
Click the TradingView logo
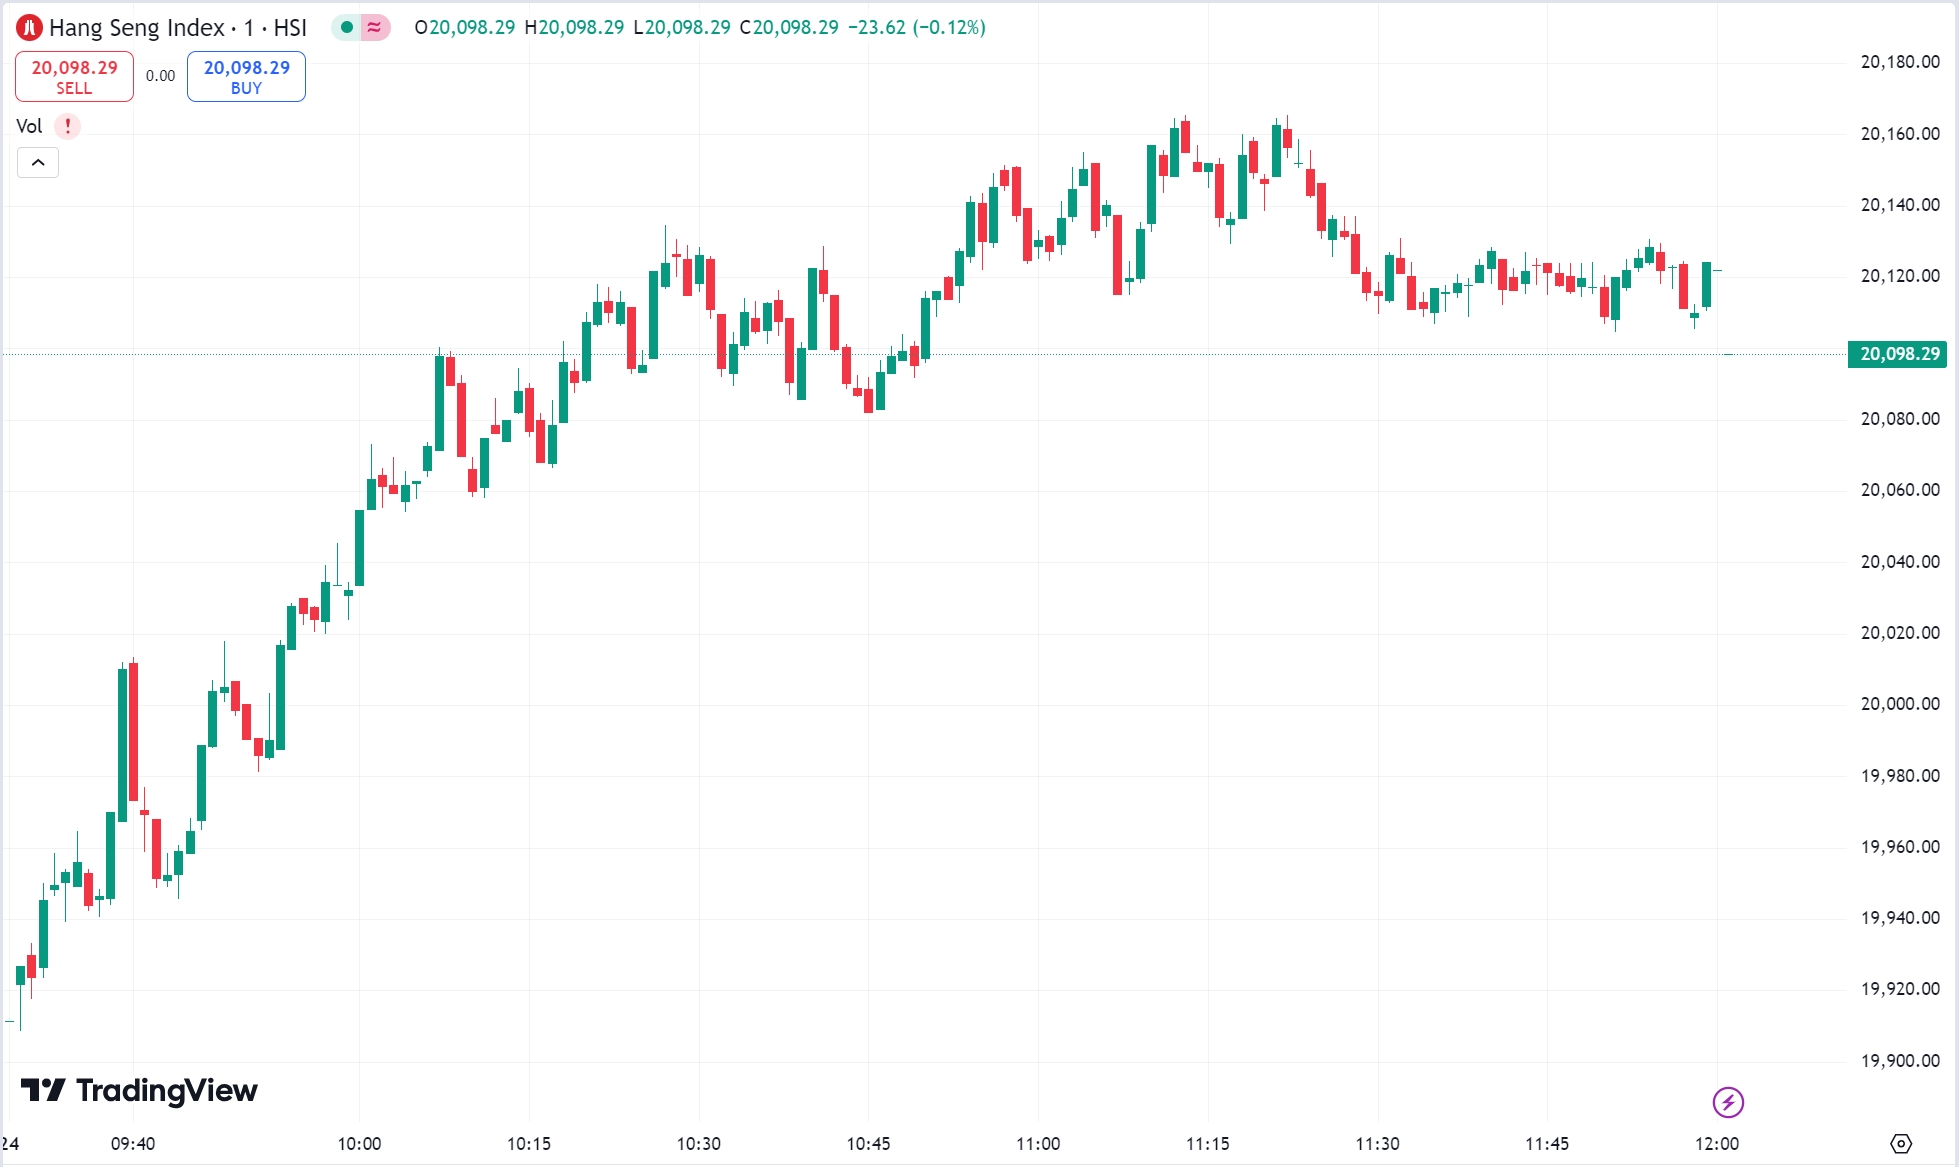click(x=139, y=1090)
